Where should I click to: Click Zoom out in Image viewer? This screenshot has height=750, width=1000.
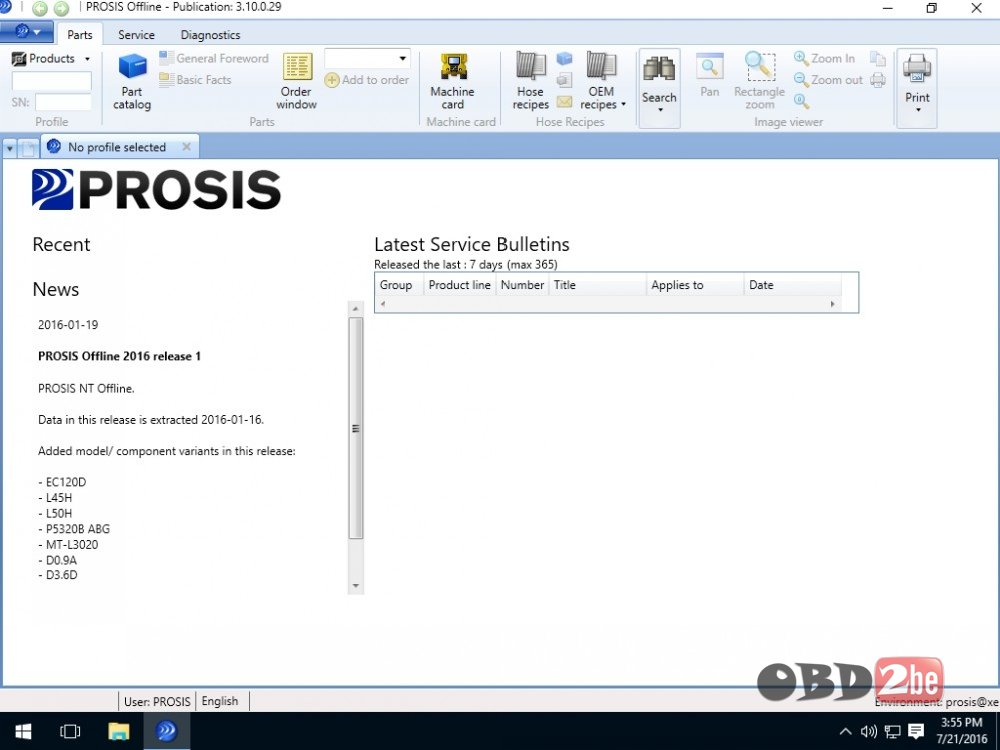click(828, 80)
